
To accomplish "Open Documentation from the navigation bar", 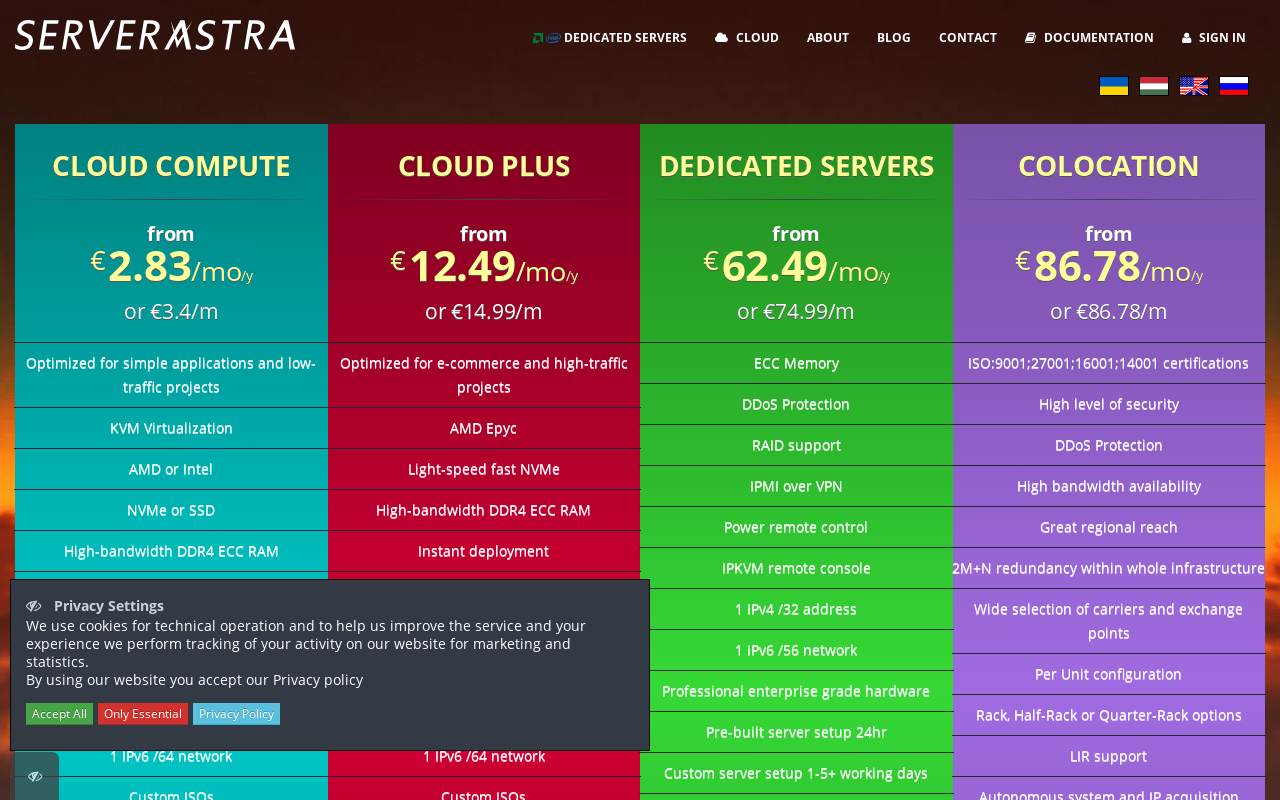I will (1089, 37).
